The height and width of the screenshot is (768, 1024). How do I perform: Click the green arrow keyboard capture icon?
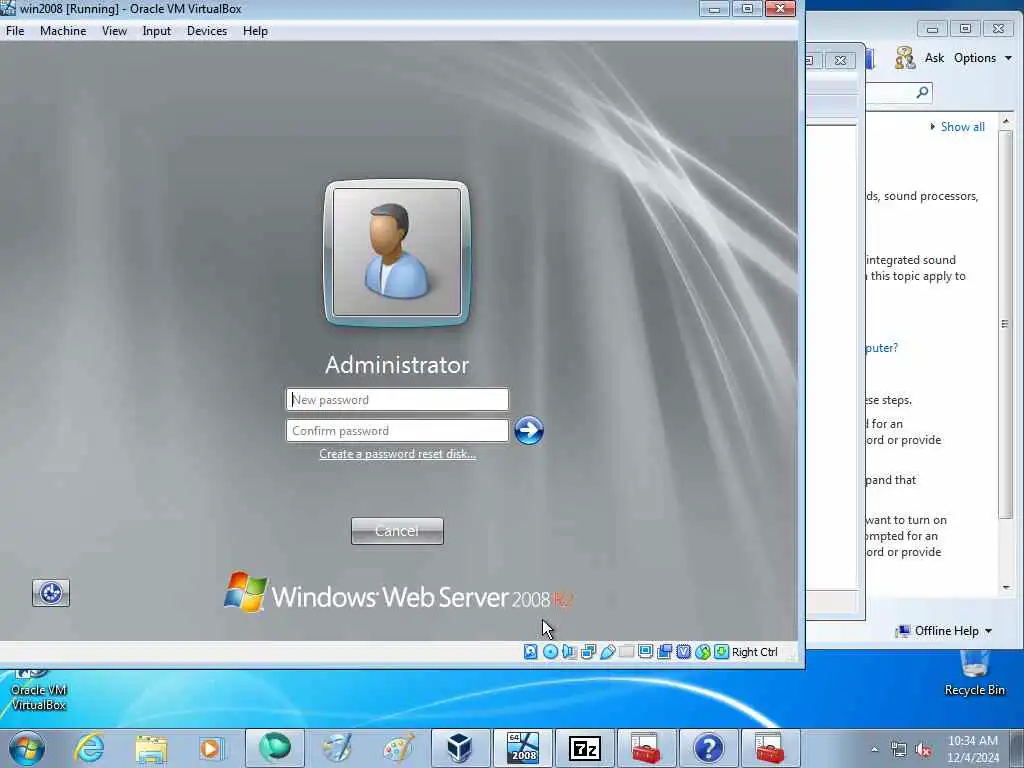[722, 651]
